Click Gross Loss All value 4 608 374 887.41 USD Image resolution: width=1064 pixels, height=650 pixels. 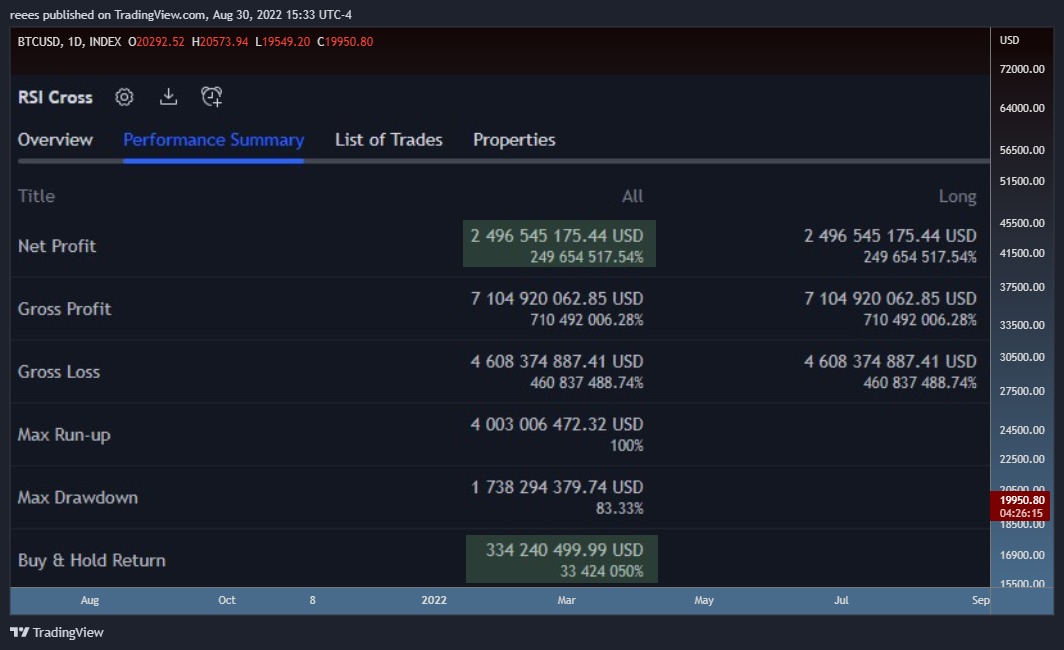pos(557,362)
